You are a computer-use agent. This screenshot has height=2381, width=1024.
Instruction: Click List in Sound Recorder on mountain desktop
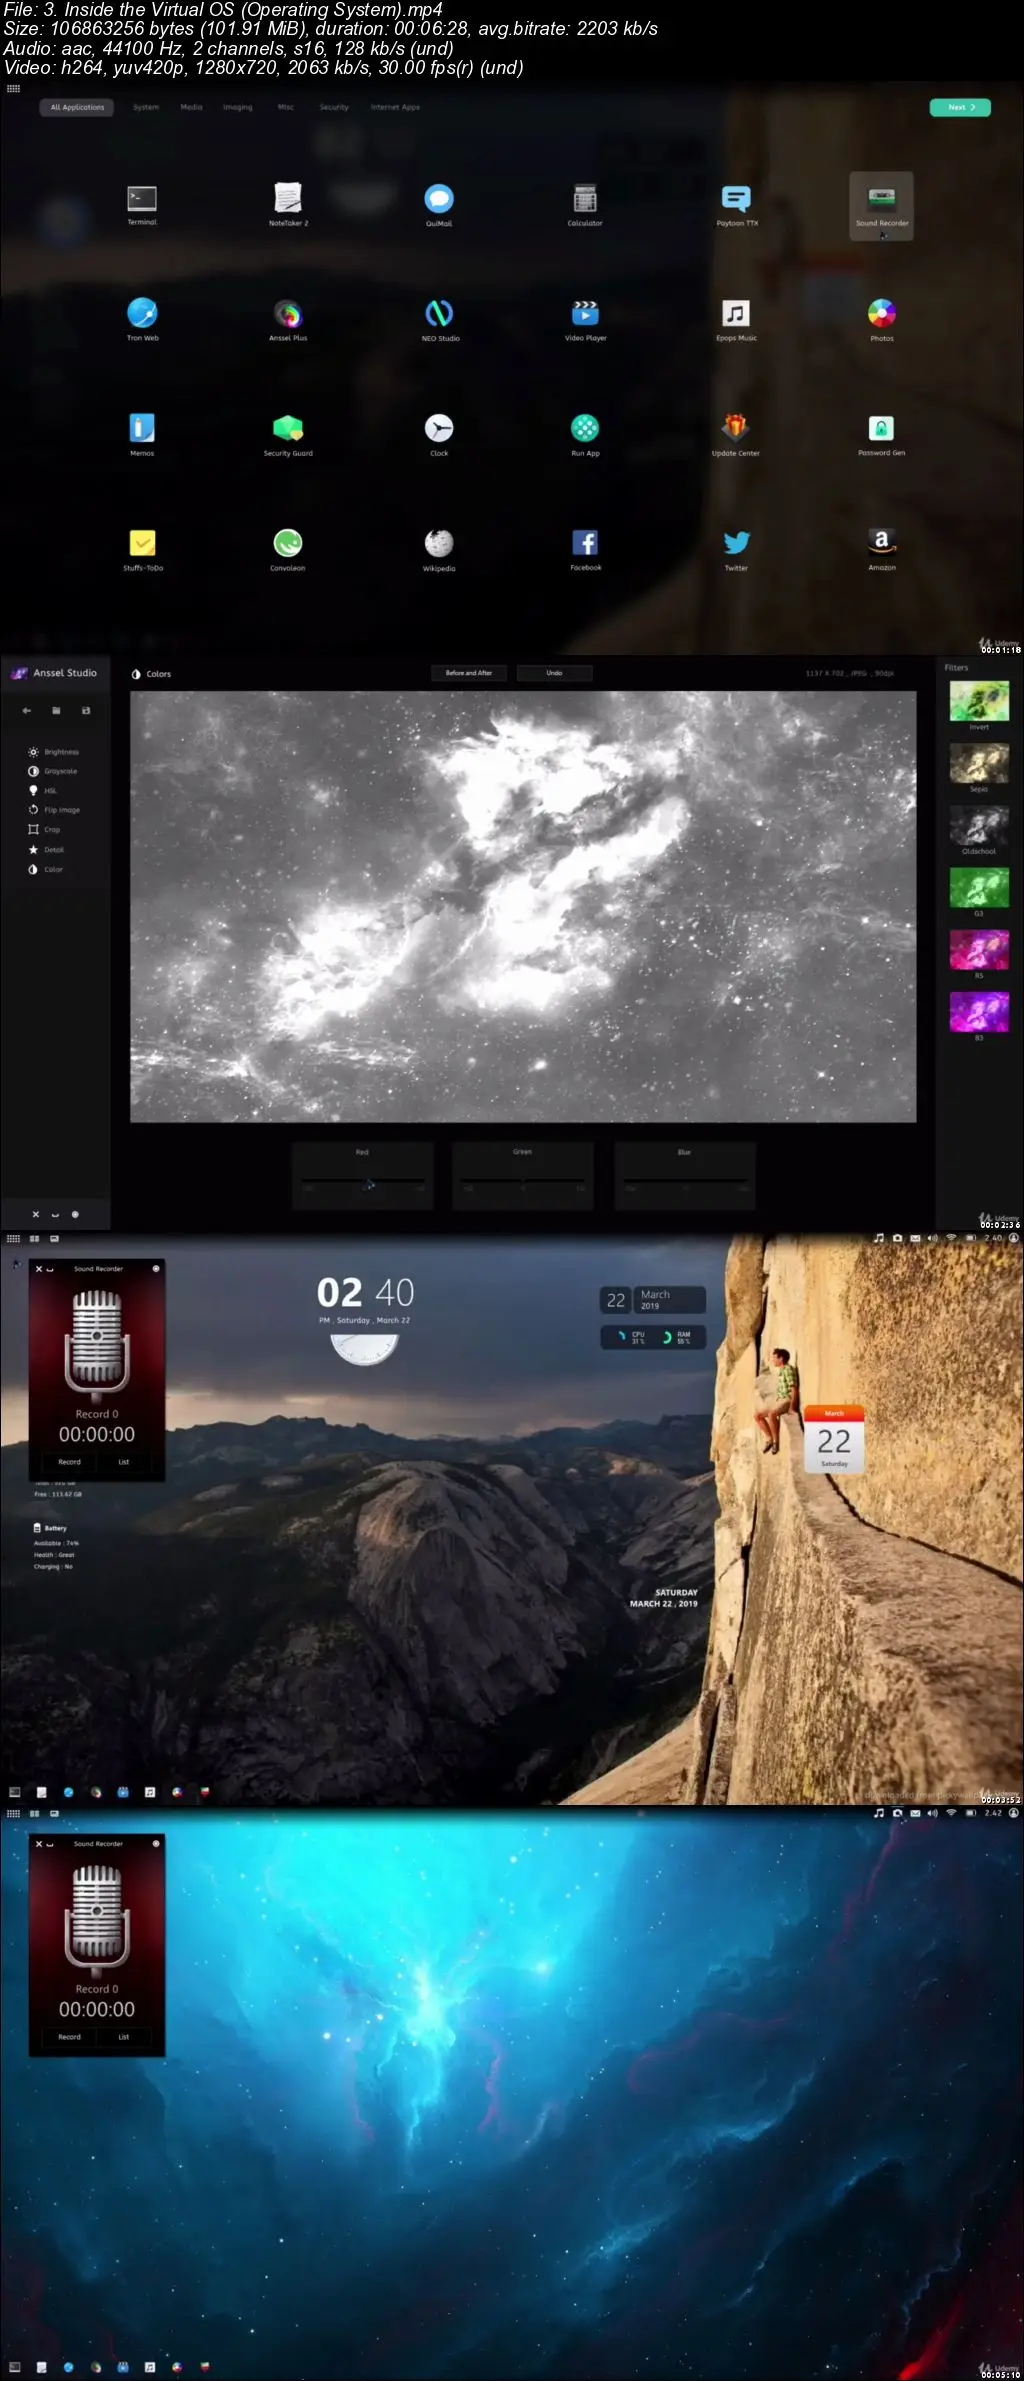point(124,1462)
